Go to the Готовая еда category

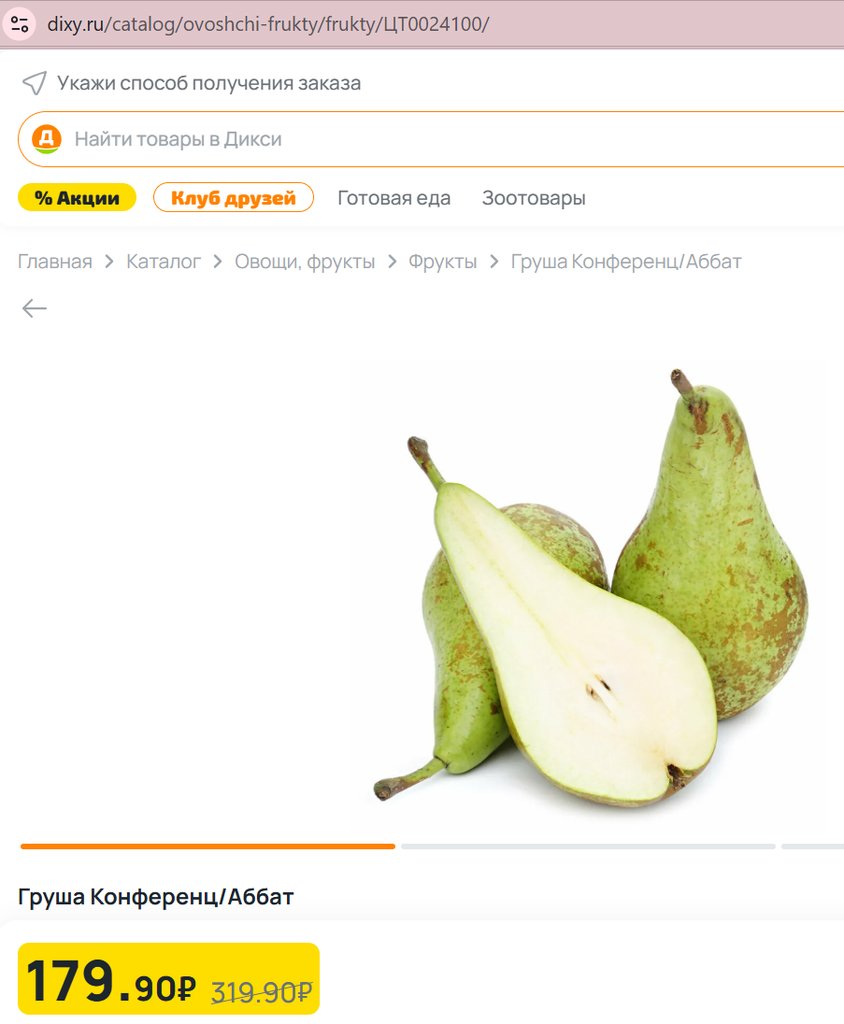click(x=394, y=198)
